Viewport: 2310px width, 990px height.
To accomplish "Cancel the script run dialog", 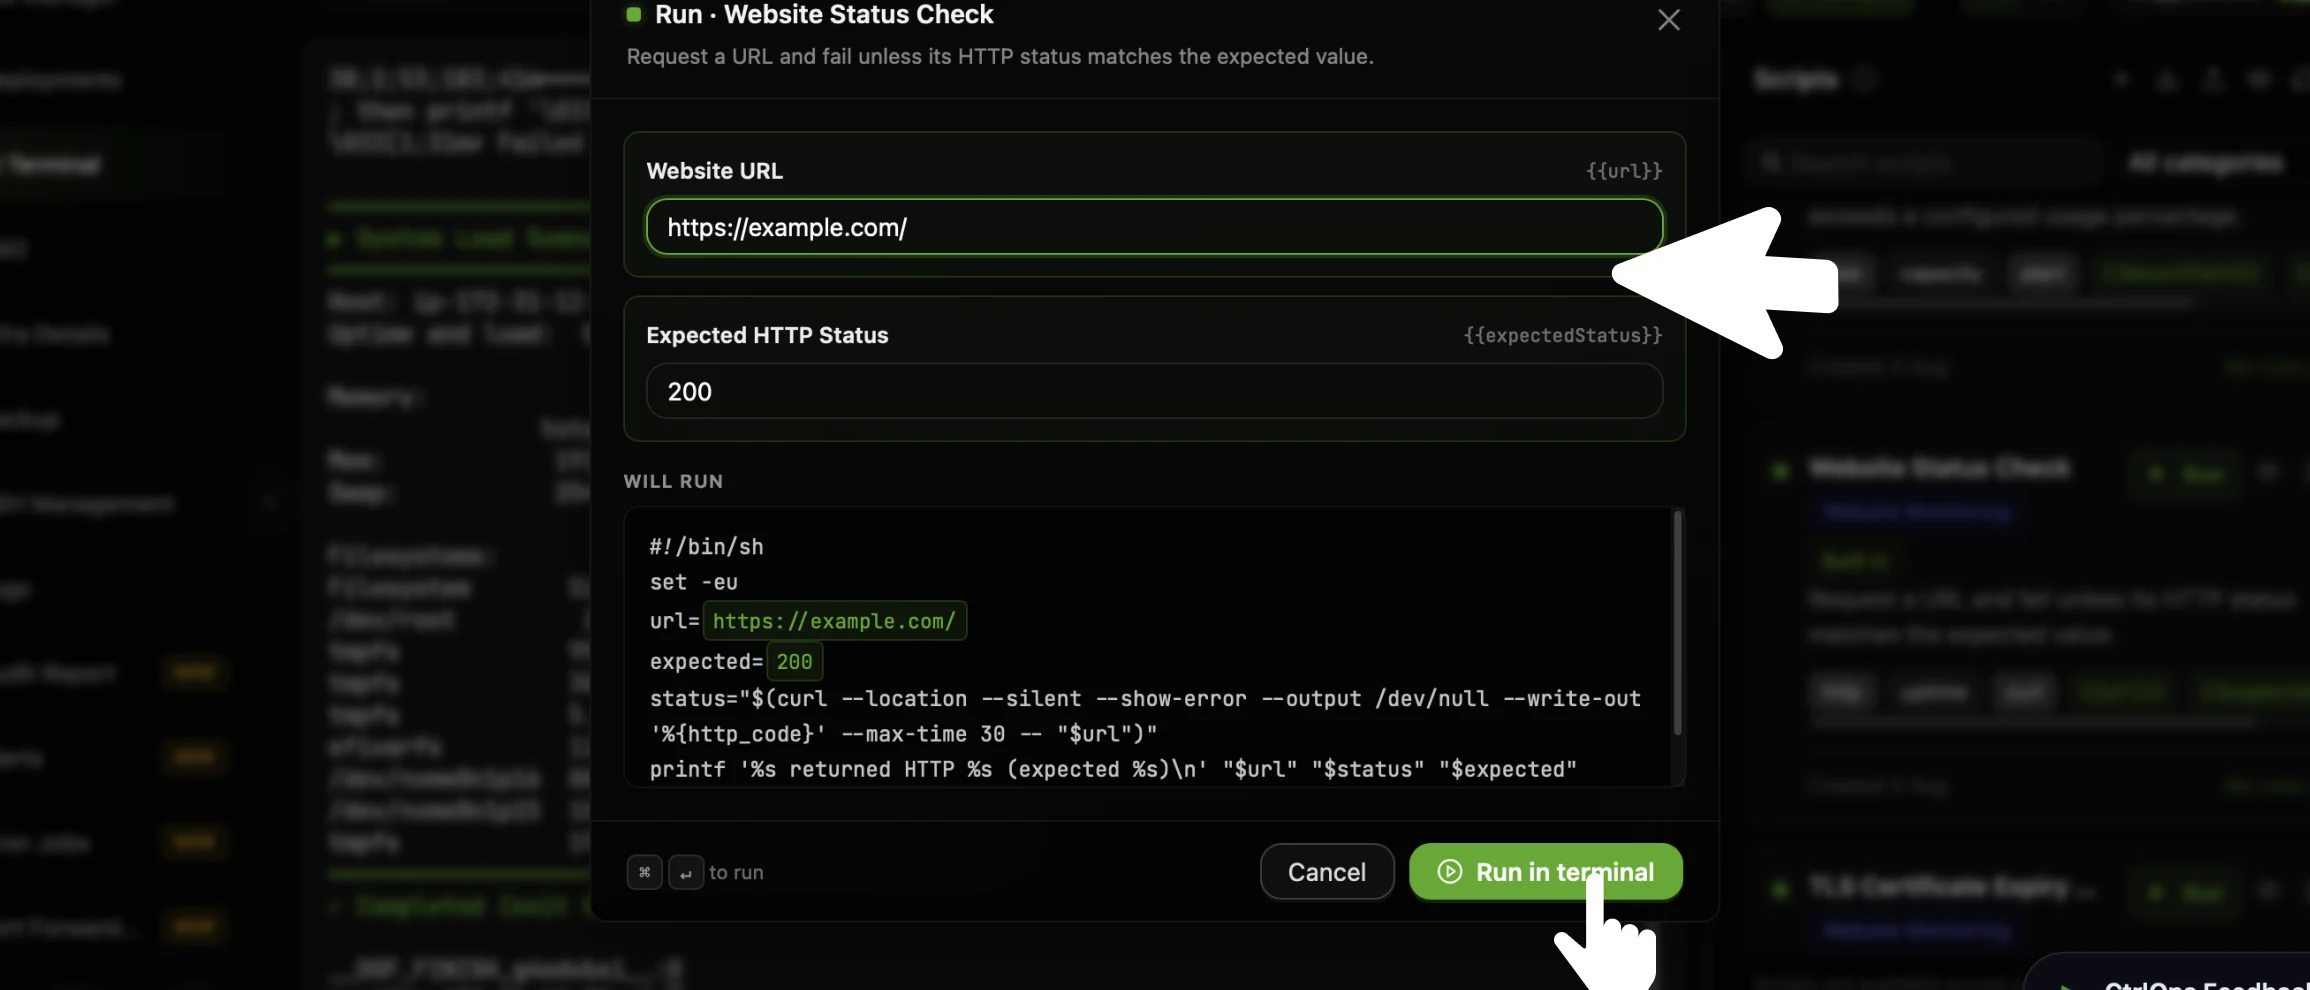I will 1326,872.
